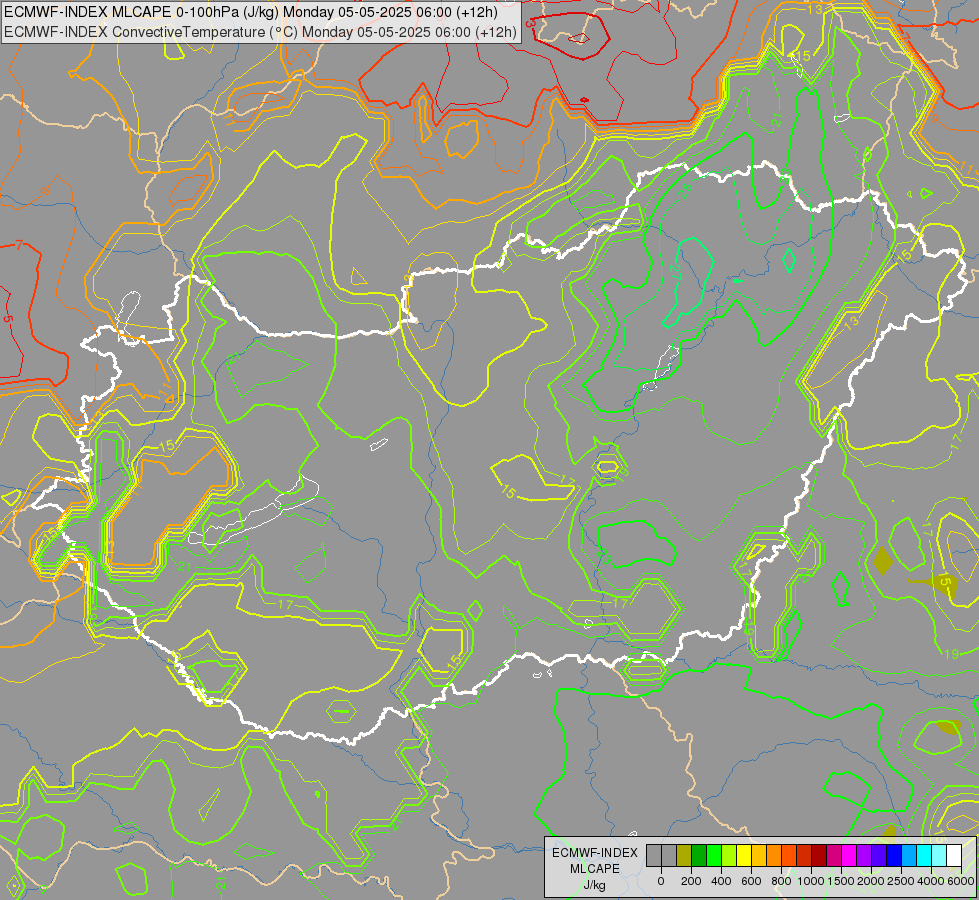Click the legend value label 400
This screenshot has width=979, height=900.
pyautogui.click(x=721, y=881)
